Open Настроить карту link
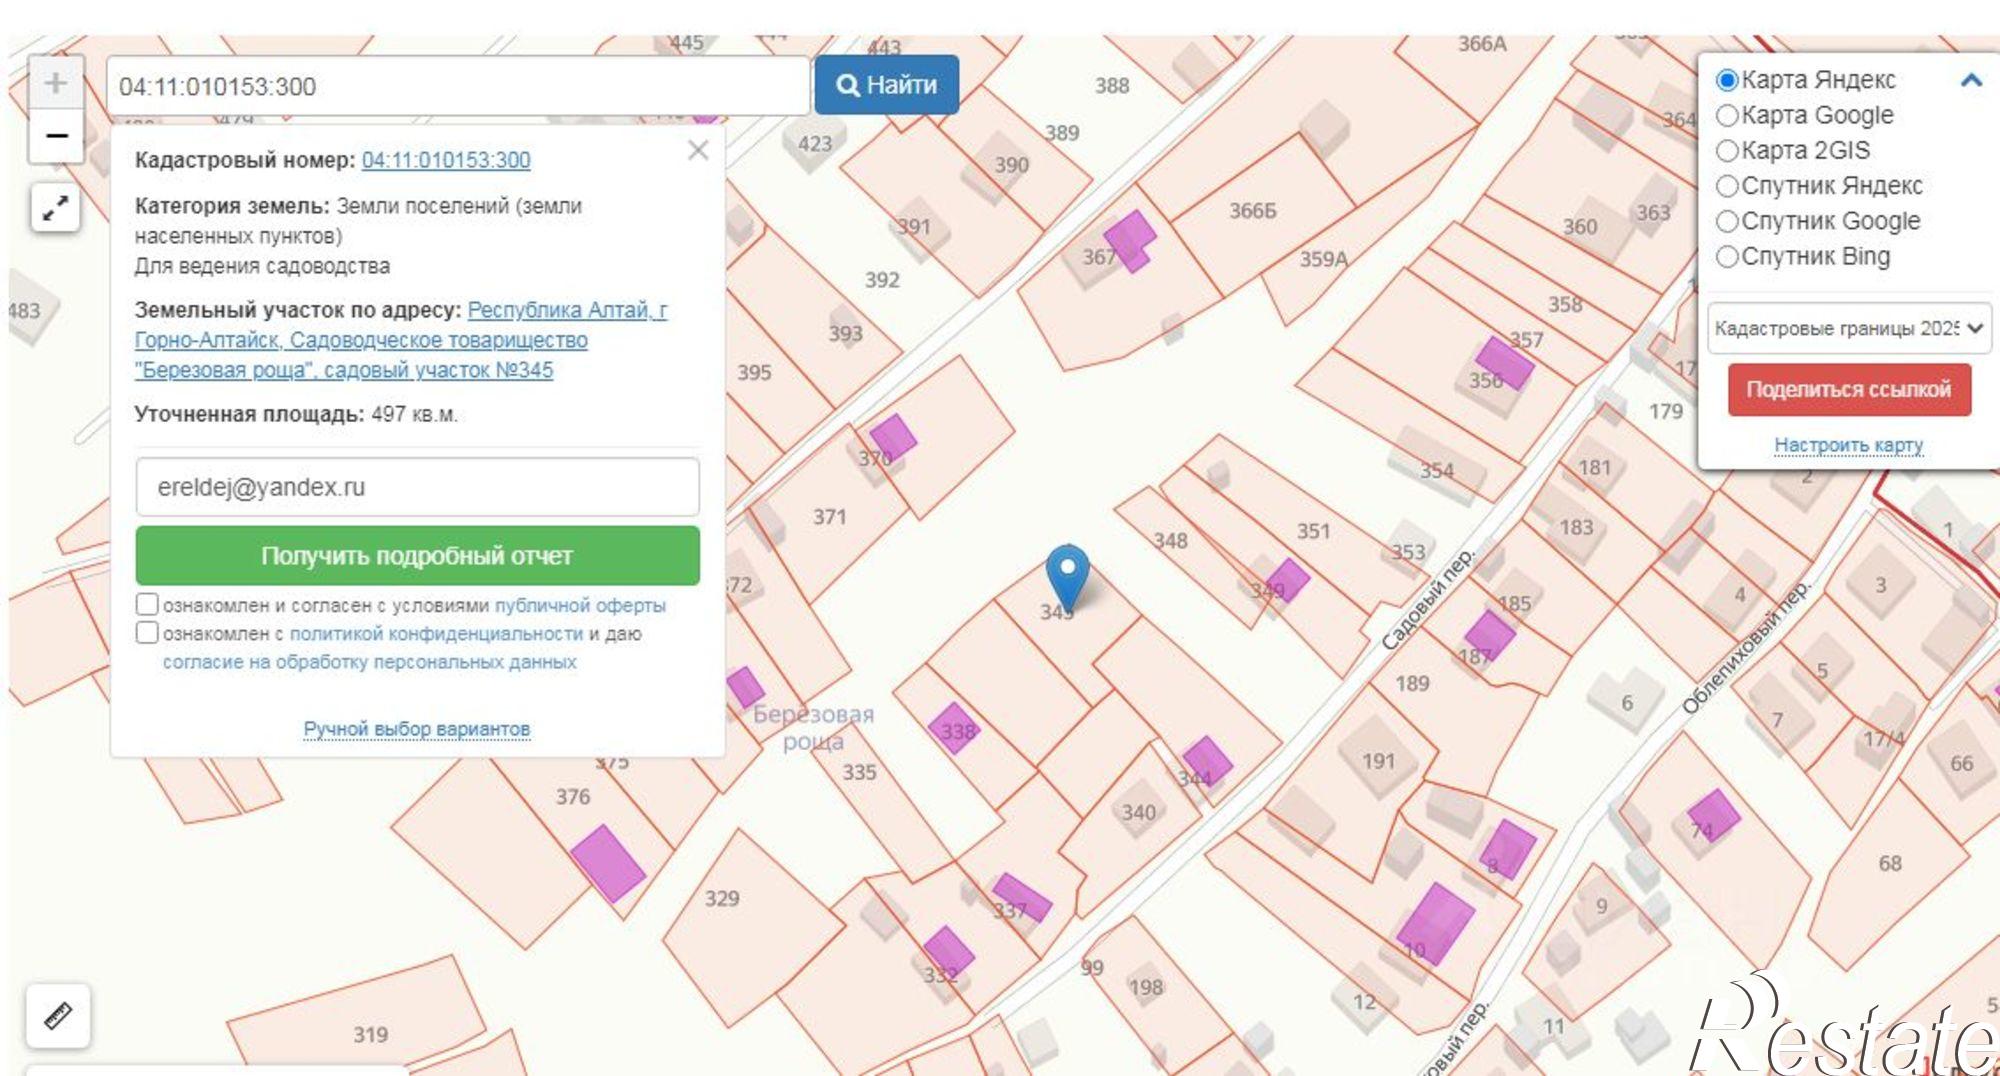 1848,444
